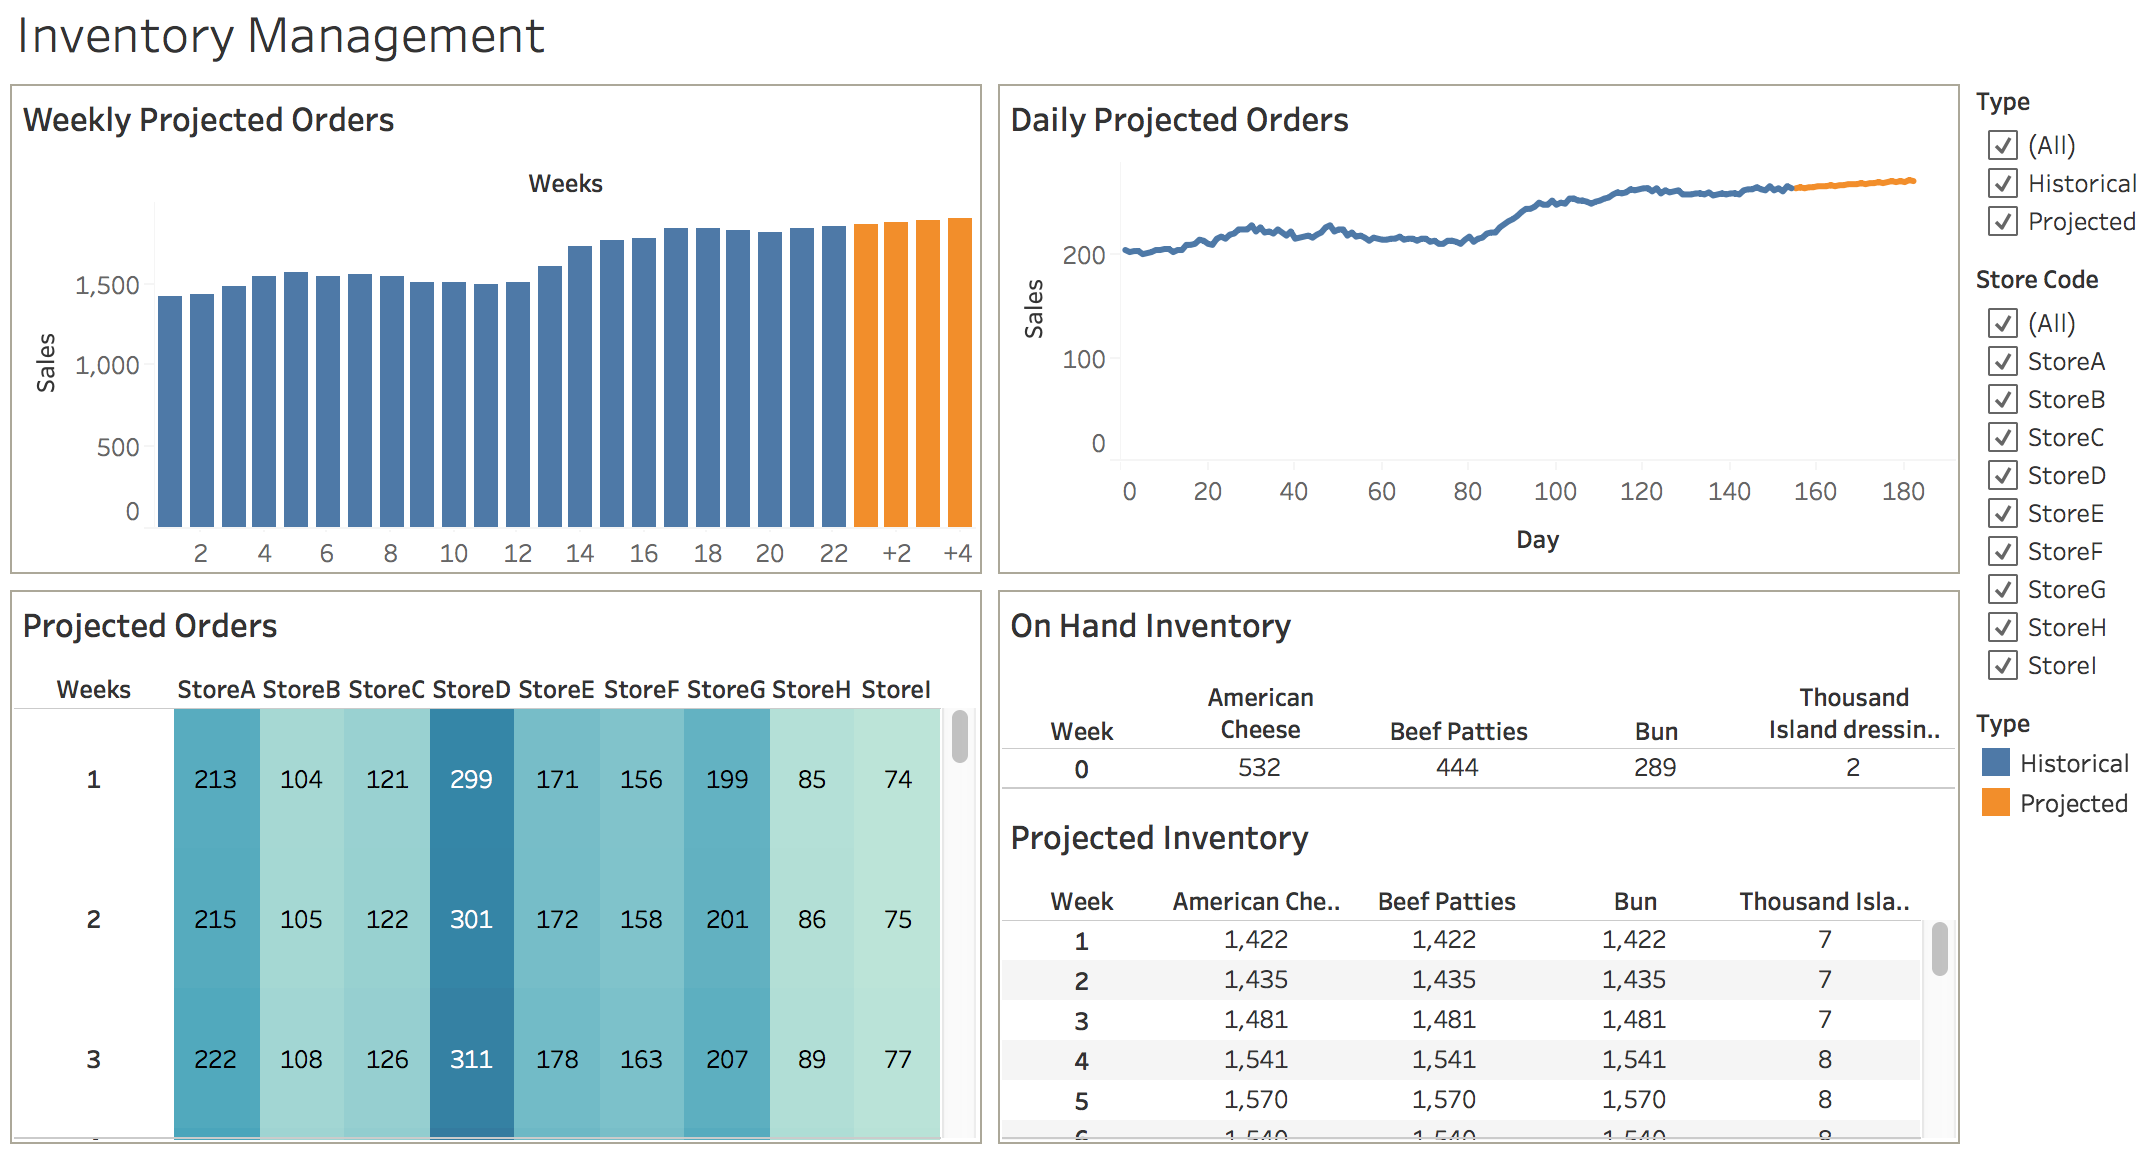Toggle the Historical type checkbox
2152x1160 pixels.
tap(2003, 183)
